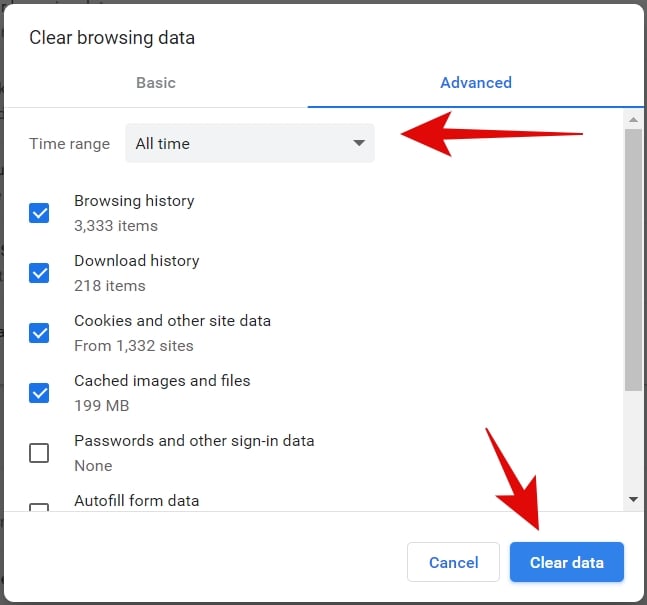Click the Passwords and other sign-in data label
This screenshot has height=605, width=647.
194,441
